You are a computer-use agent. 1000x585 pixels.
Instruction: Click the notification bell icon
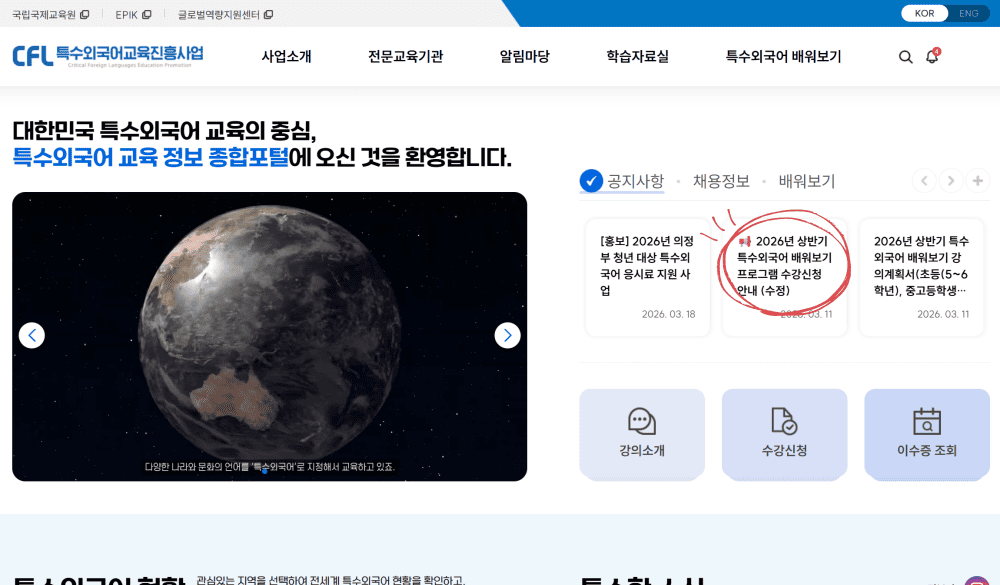pos(932,57)
